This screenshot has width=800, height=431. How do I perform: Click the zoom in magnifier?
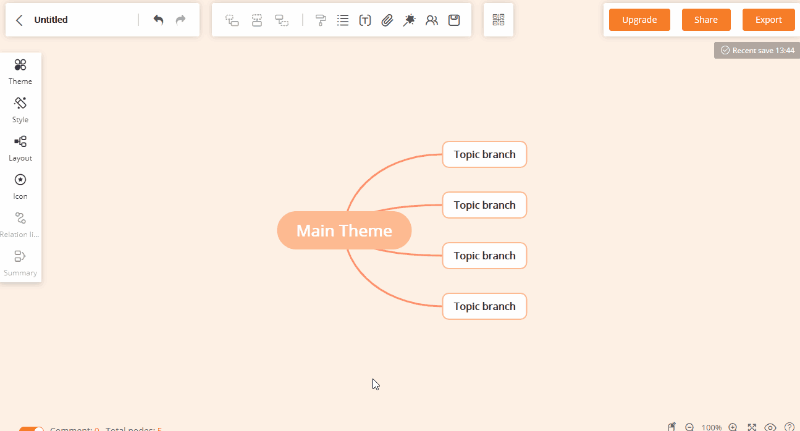pyautogui.click(x=733, y=427)
